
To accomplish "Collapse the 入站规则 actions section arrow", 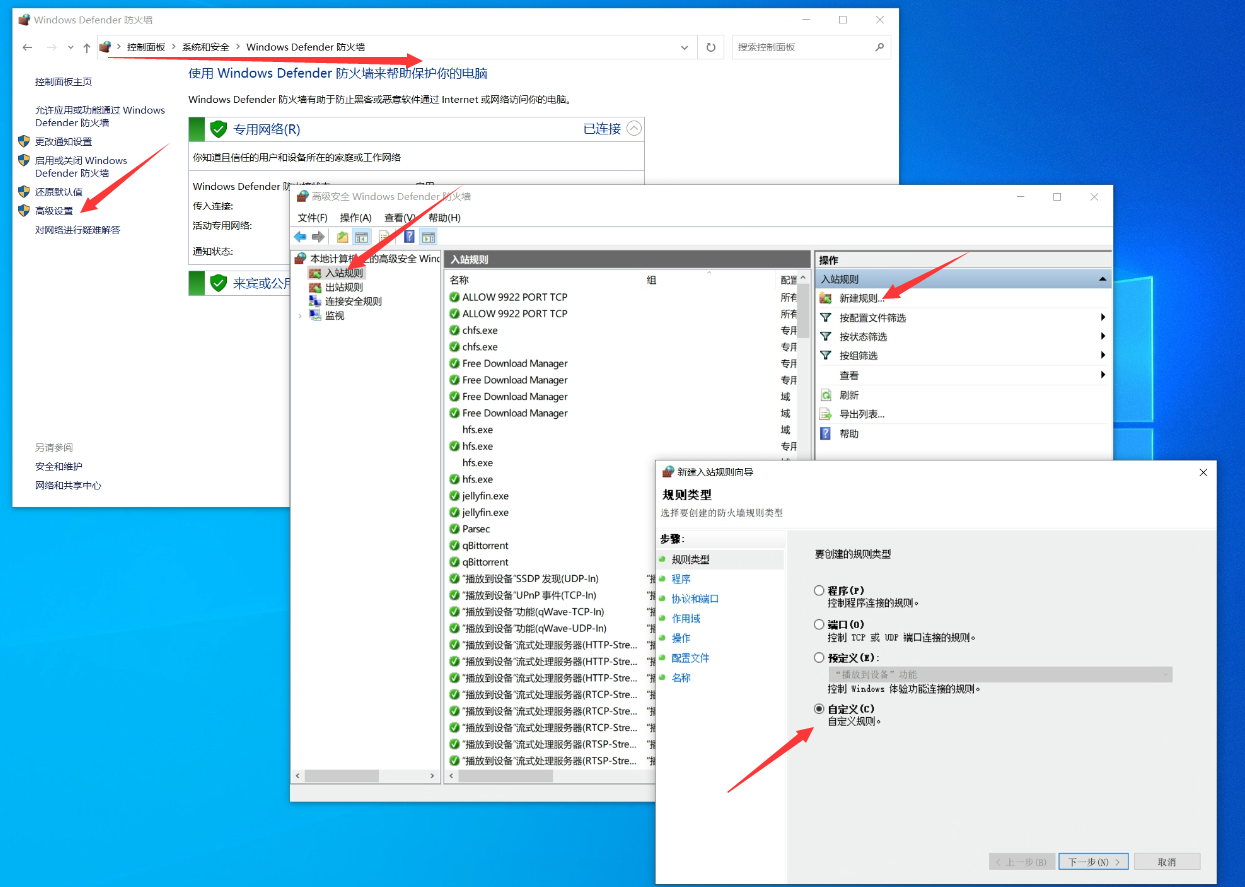I will [1102, 279].
